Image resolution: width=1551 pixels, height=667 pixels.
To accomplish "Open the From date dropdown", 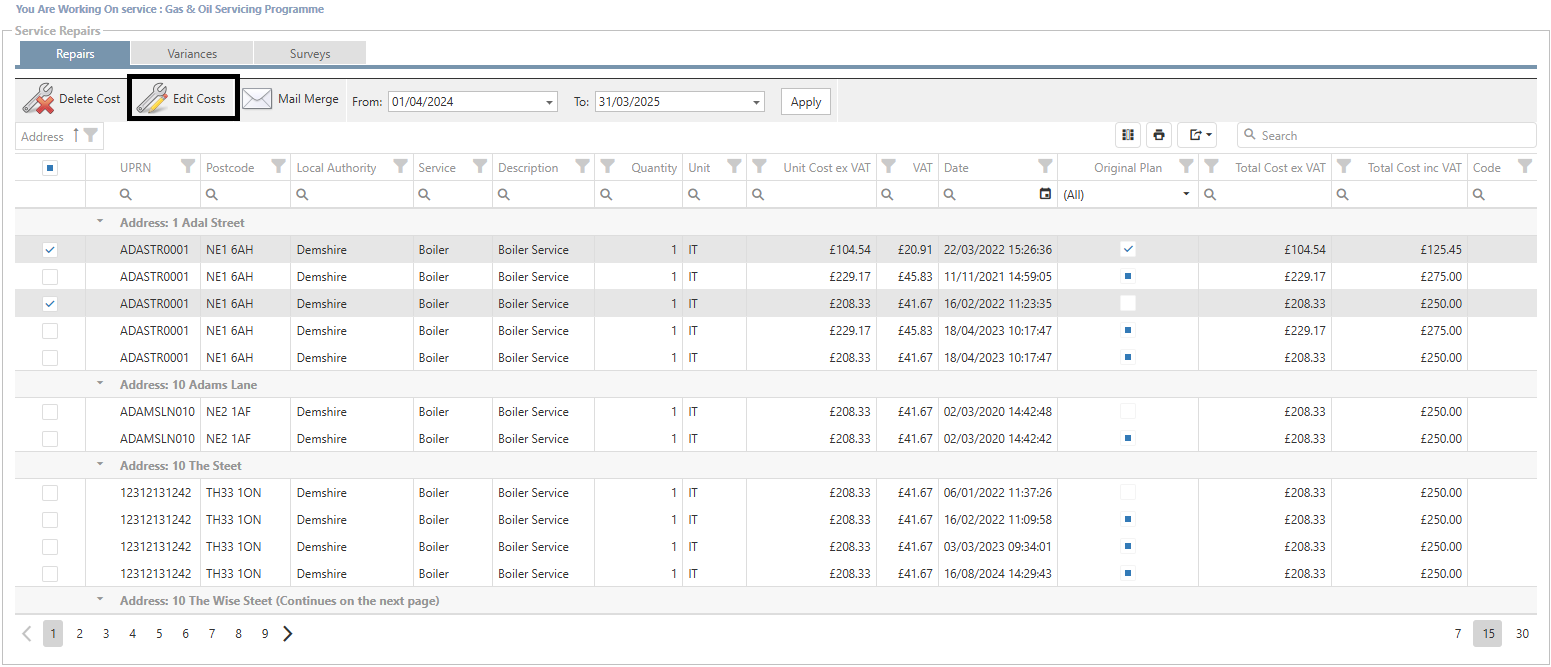I will [x=550, y=102].
